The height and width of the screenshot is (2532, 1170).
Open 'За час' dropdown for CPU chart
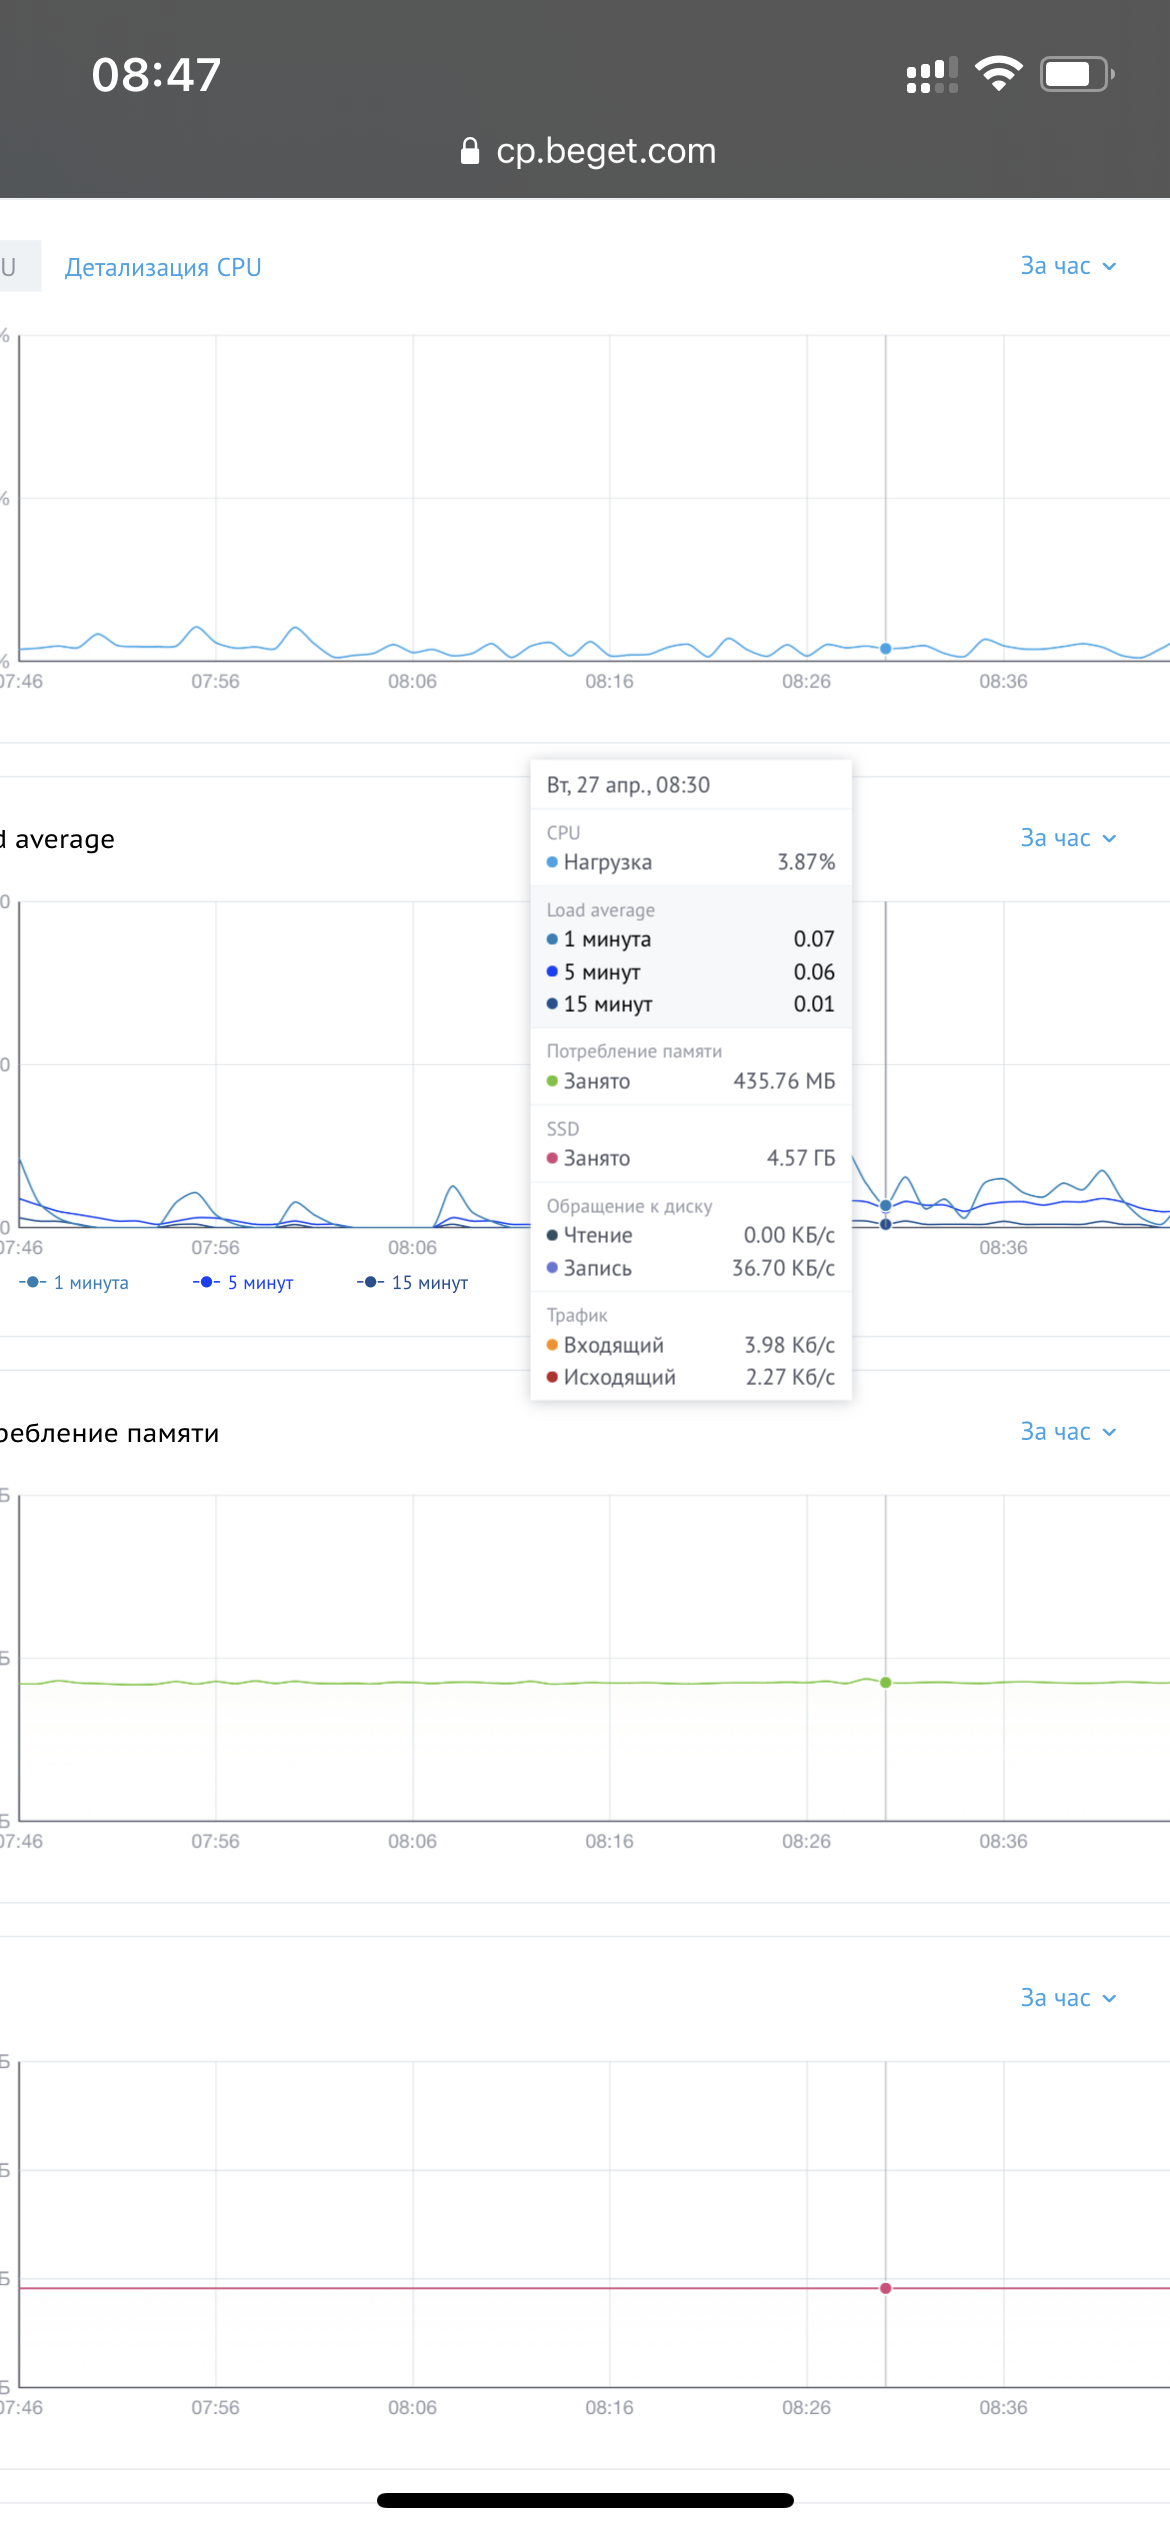(1068, 266)
